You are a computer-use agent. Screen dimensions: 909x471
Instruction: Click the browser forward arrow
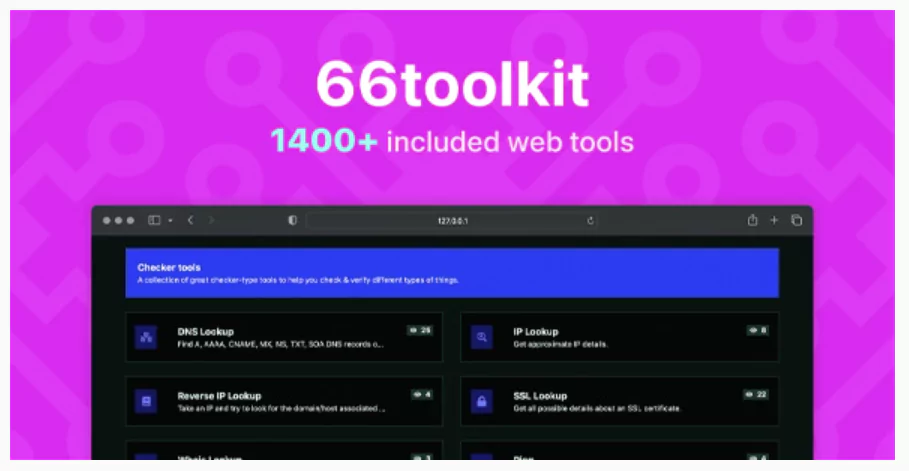211,220
